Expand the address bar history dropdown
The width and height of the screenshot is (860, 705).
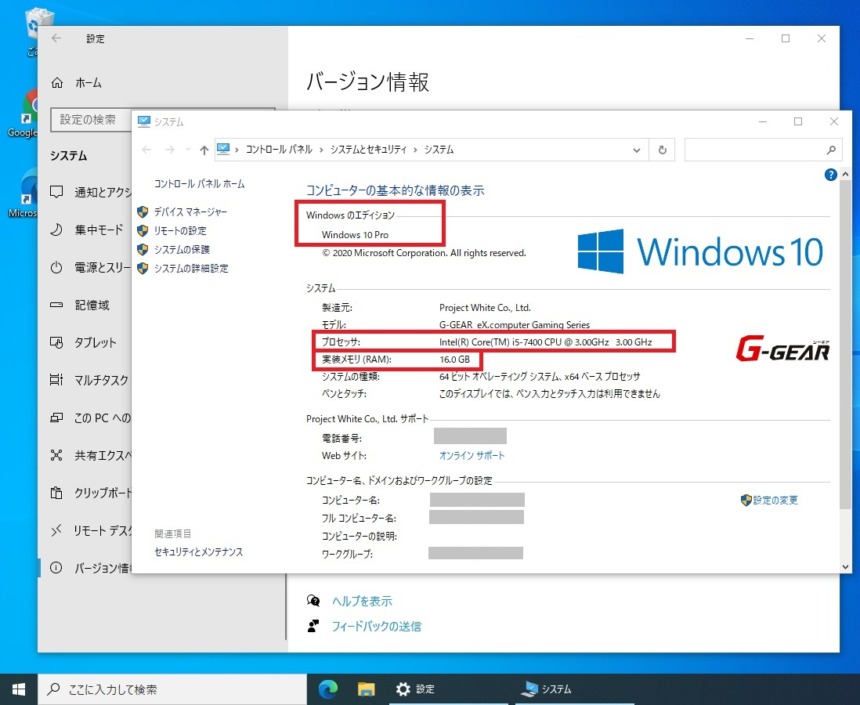(x=636, y=150)
